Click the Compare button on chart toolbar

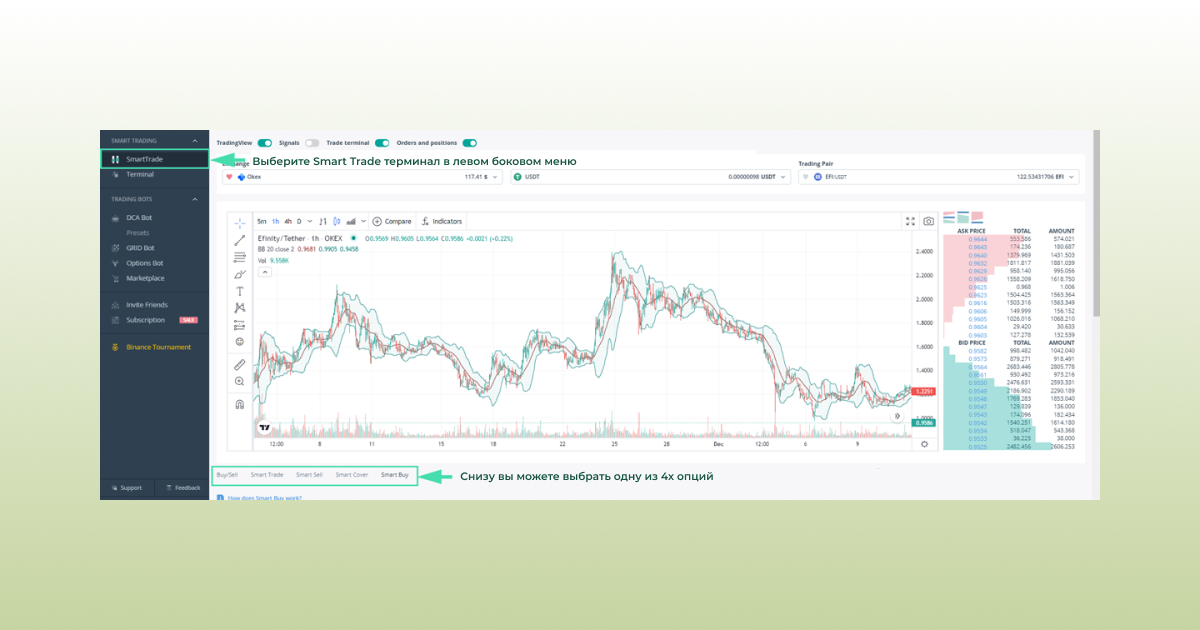(392, 221)
